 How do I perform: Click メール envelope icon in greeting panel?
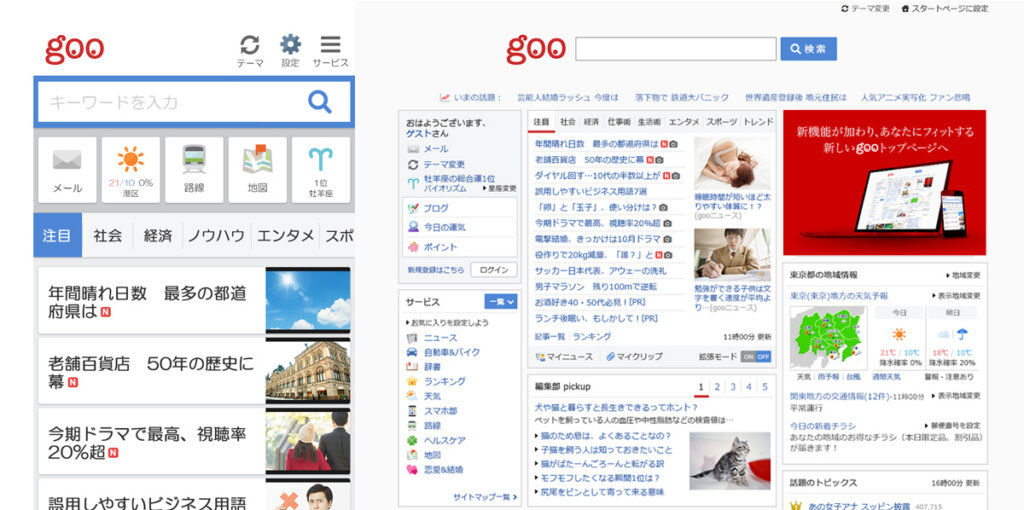point(413,149)
